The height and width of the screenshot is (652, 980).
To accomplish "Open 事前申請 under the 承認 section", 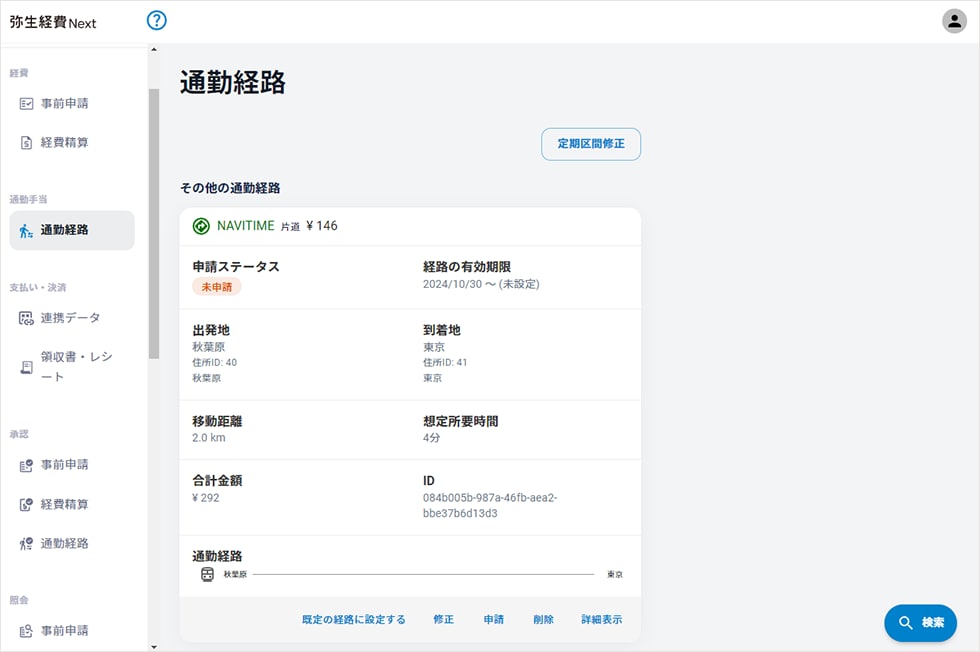I will [64, 465].
